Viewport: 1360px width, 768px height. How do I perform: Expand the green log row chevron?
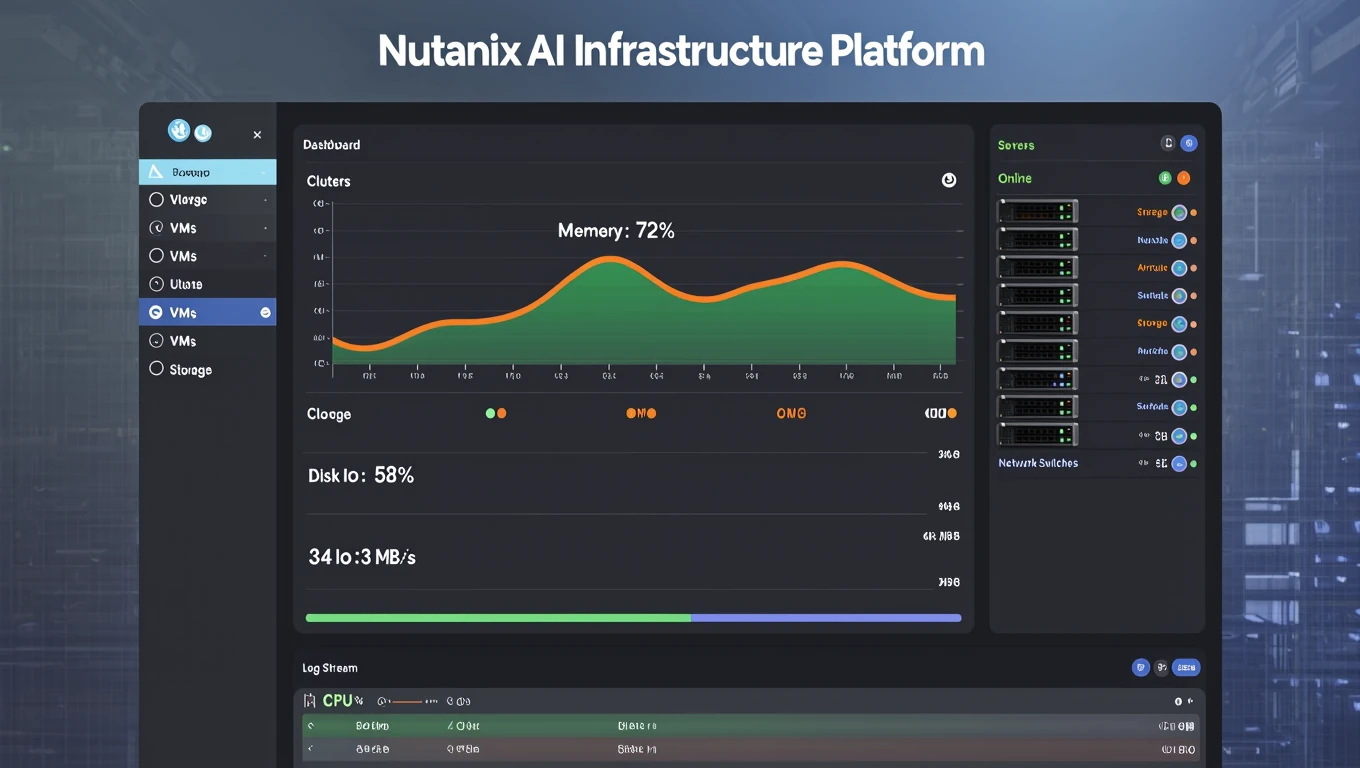click(311, 726)
